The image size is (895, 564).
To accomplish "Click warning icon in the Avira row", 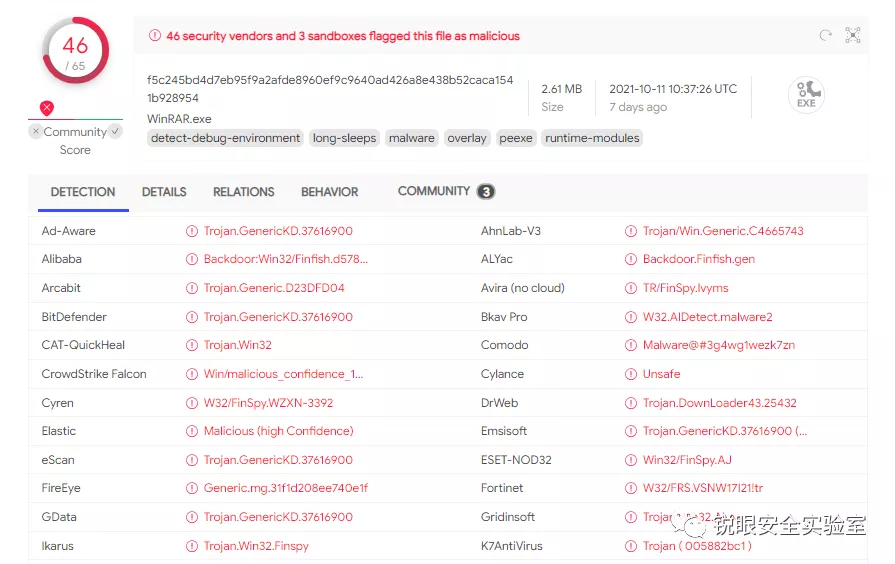I will pyautogui.click(x=631, y=288).
